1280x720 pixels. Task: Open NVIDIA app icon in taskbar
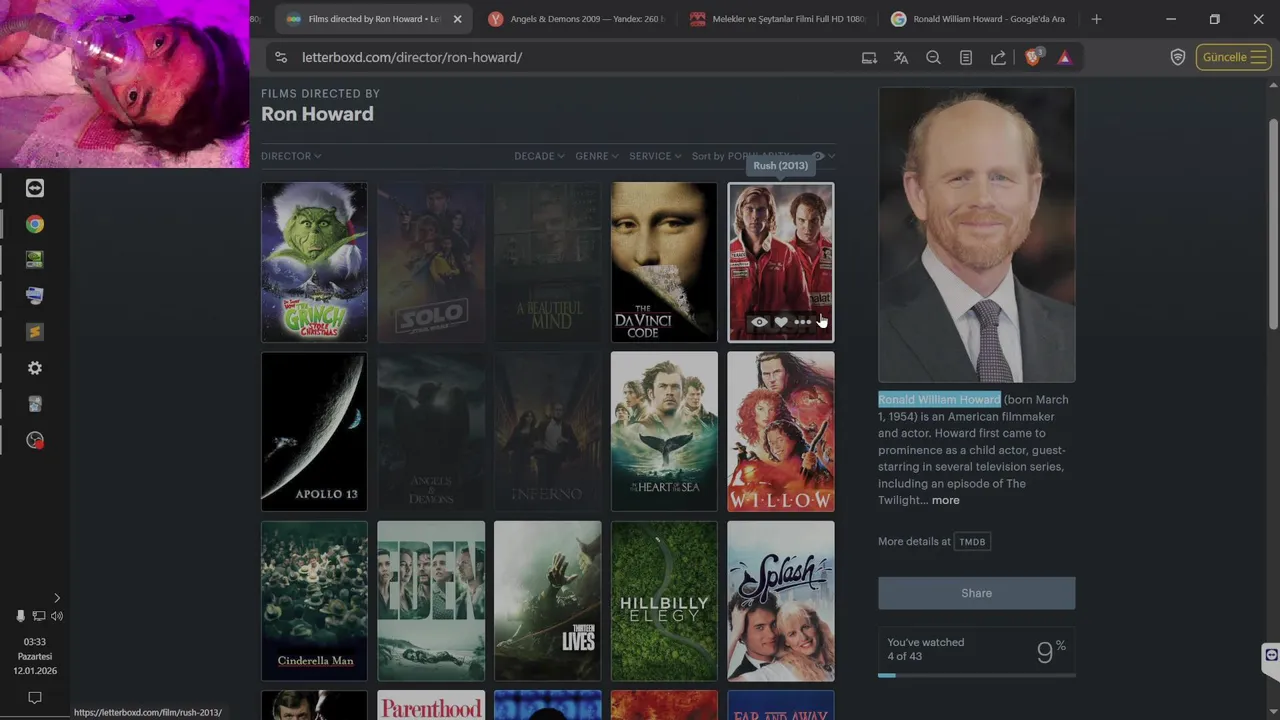[x=35, y=260]
